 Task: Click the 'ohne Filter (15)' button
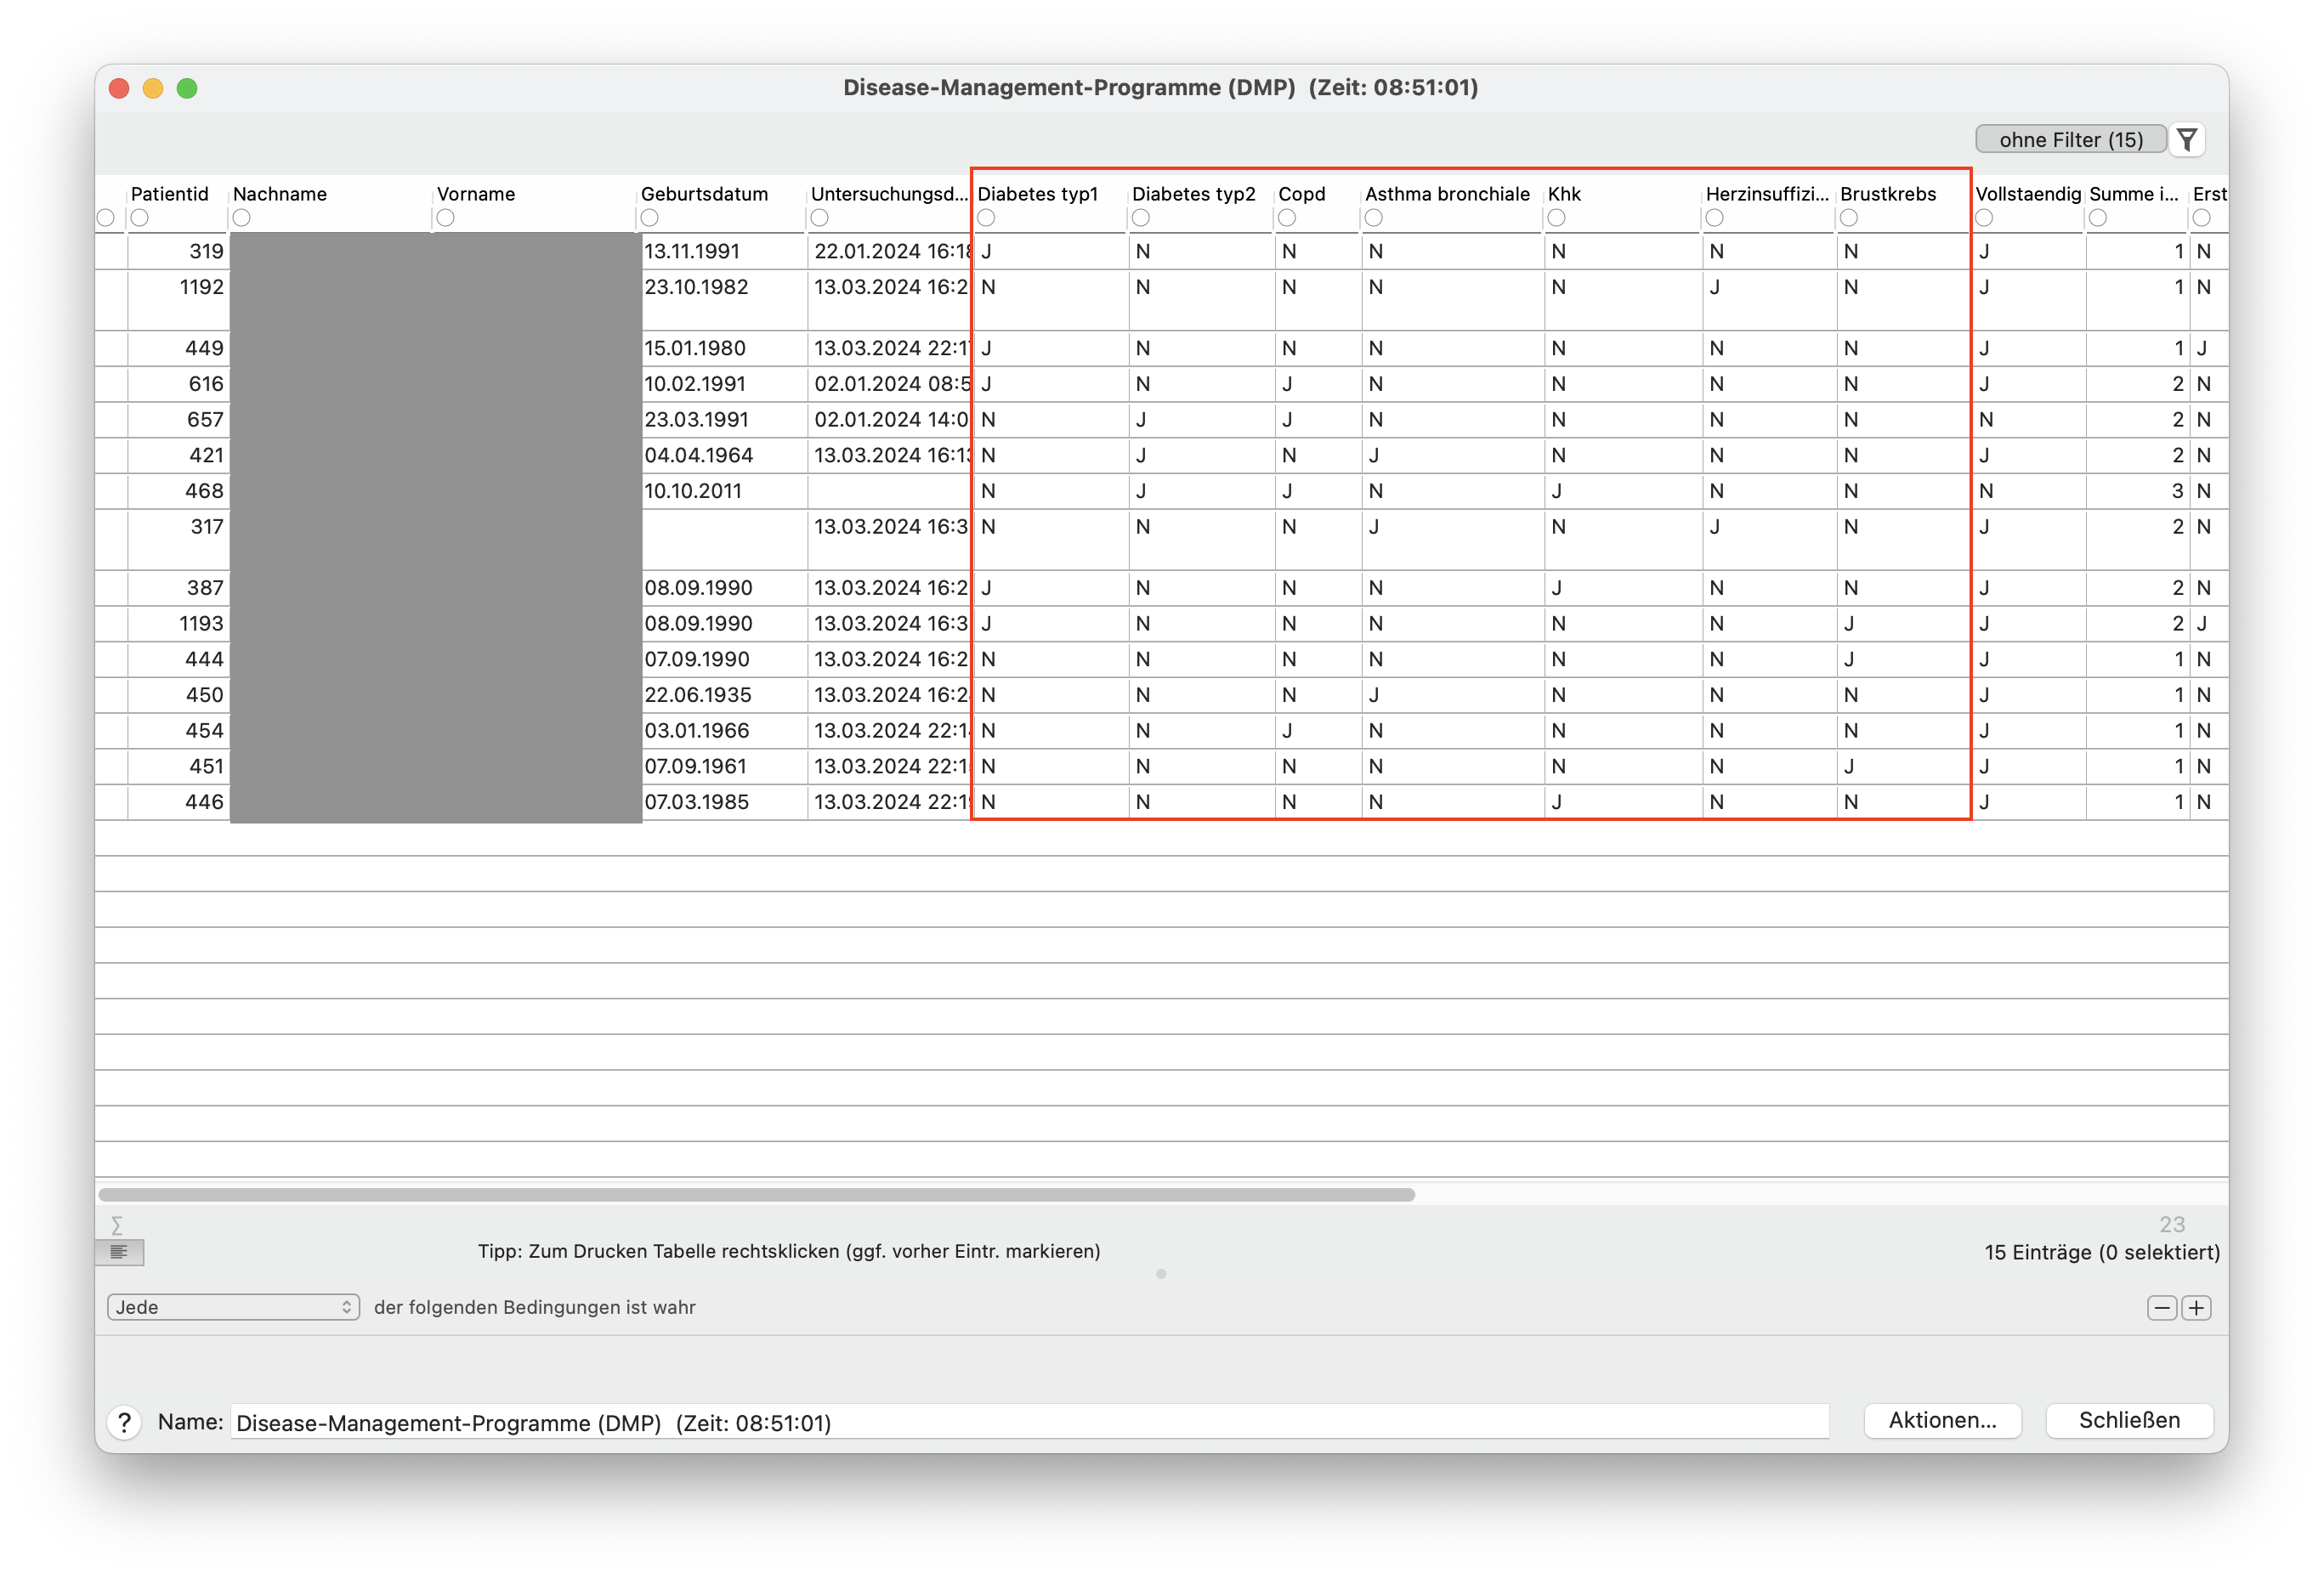click(2070, 140)
